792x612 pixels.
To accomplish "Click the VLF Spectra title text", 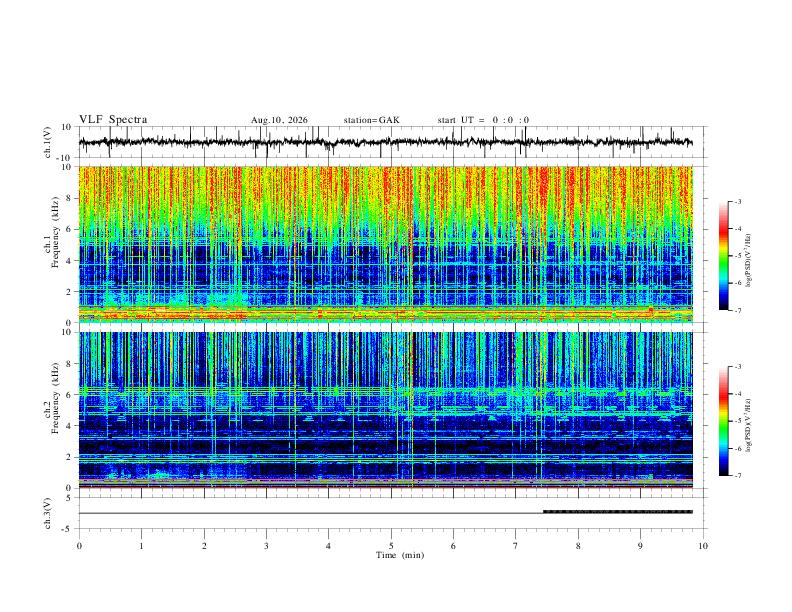I will tap(113, 120).
